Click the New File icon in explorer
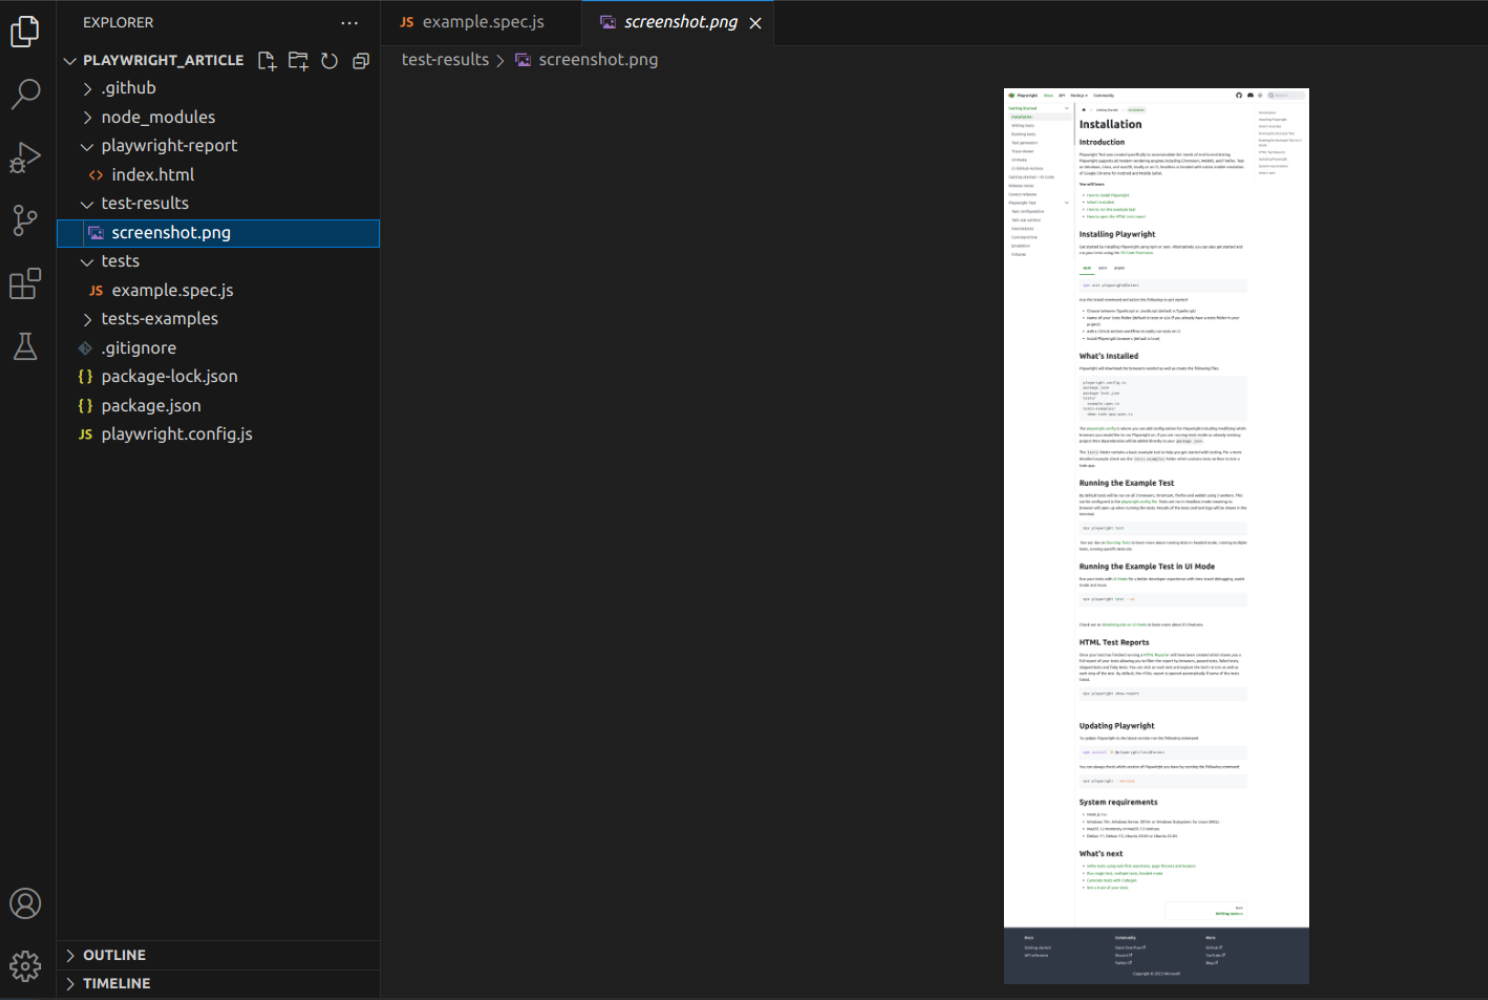 (x=267, y=61)
